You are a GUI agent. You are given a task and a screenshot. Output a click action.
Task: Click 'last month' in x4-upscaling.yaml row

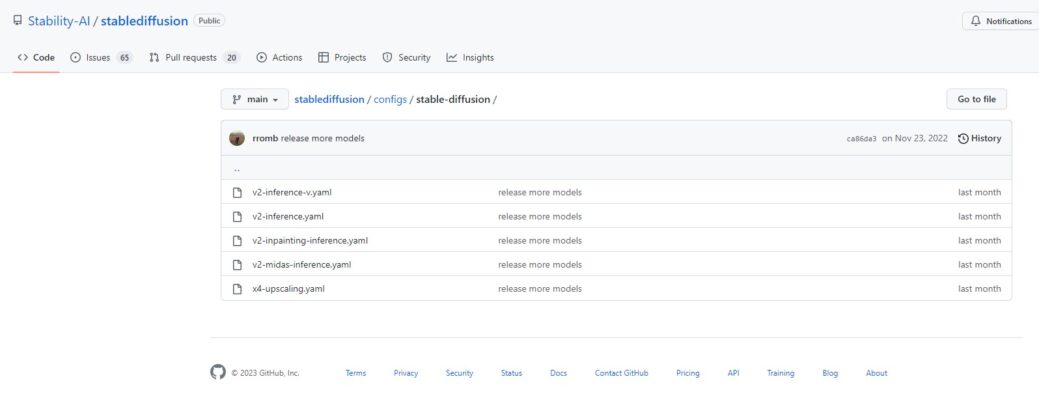point(979,289)
